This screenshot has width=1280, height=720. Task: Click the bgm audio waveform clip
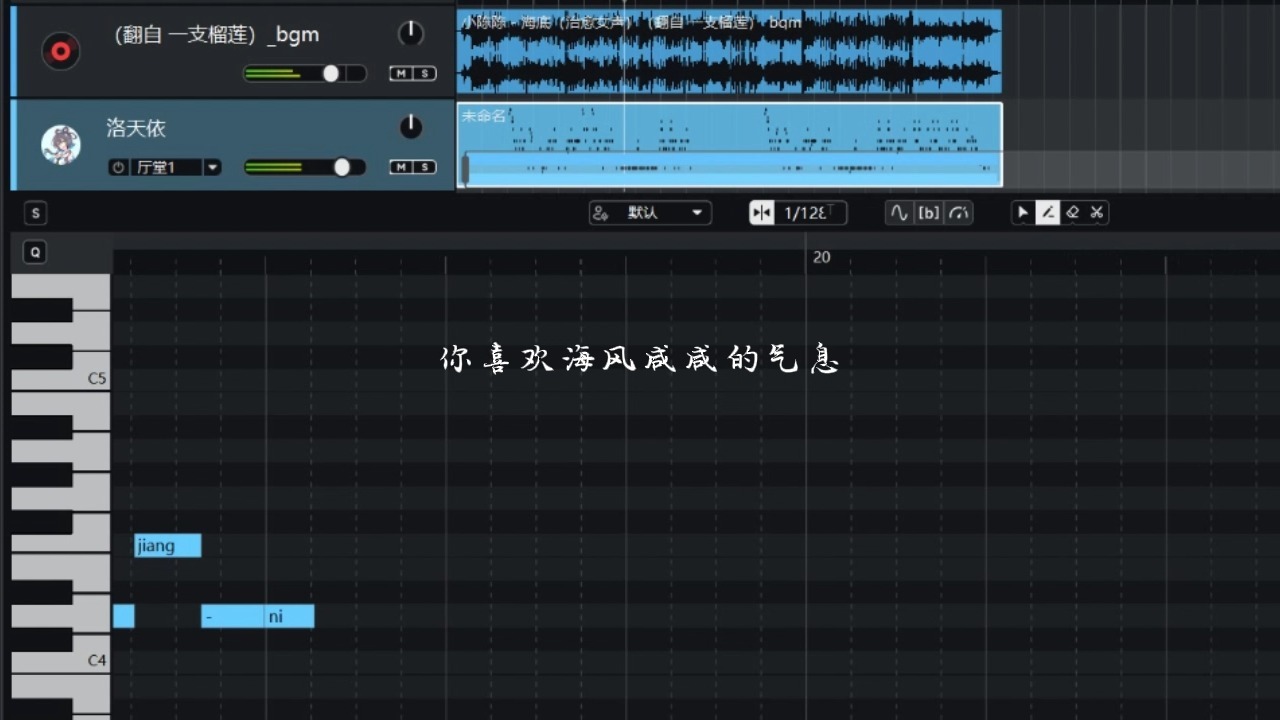click(x=729, y=51)
